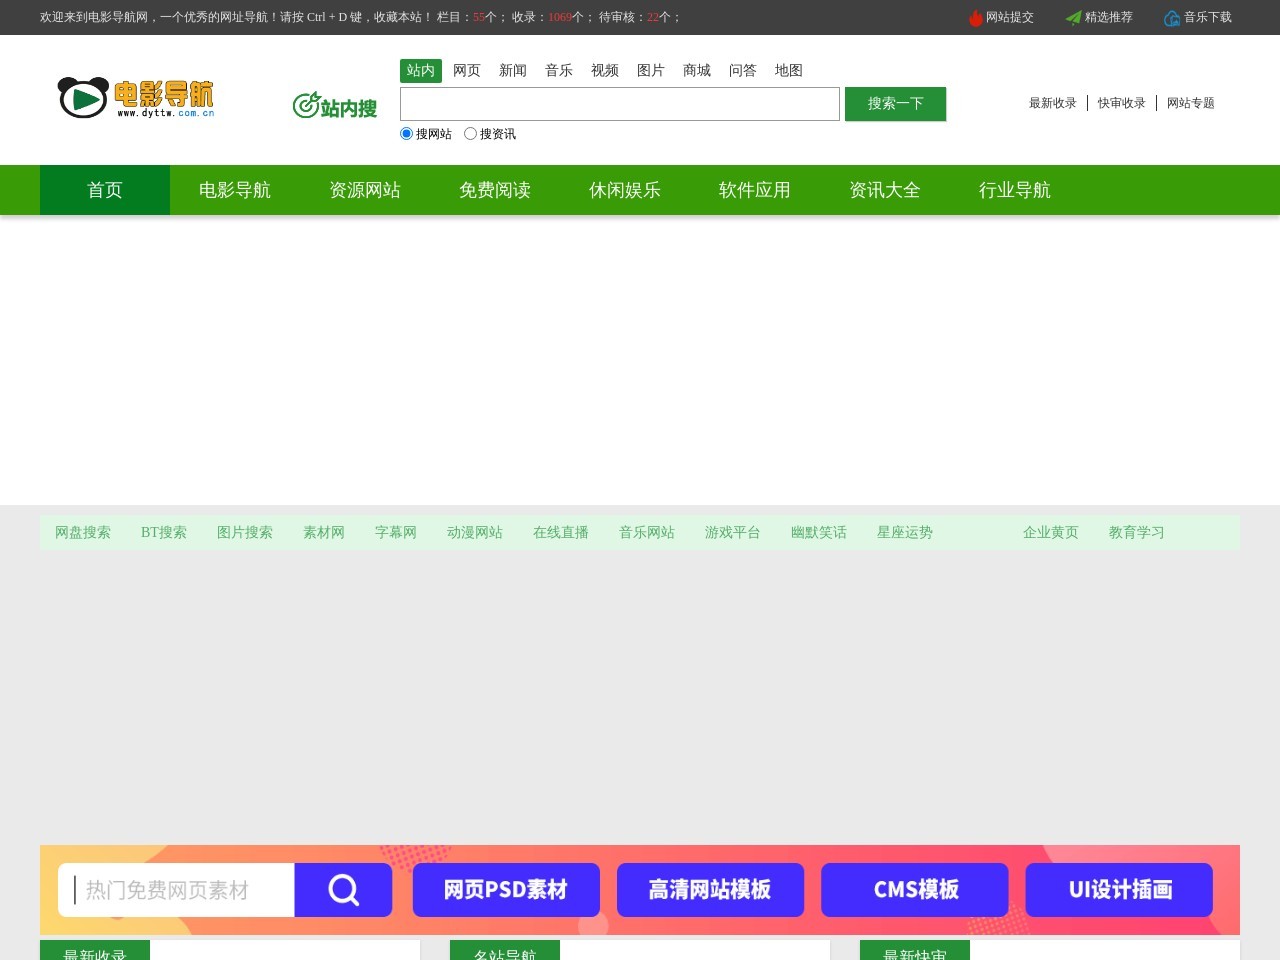Click the UI设计插画 banner button
The height and width of the screenshot is (960, 1280).
[1119, 890]
